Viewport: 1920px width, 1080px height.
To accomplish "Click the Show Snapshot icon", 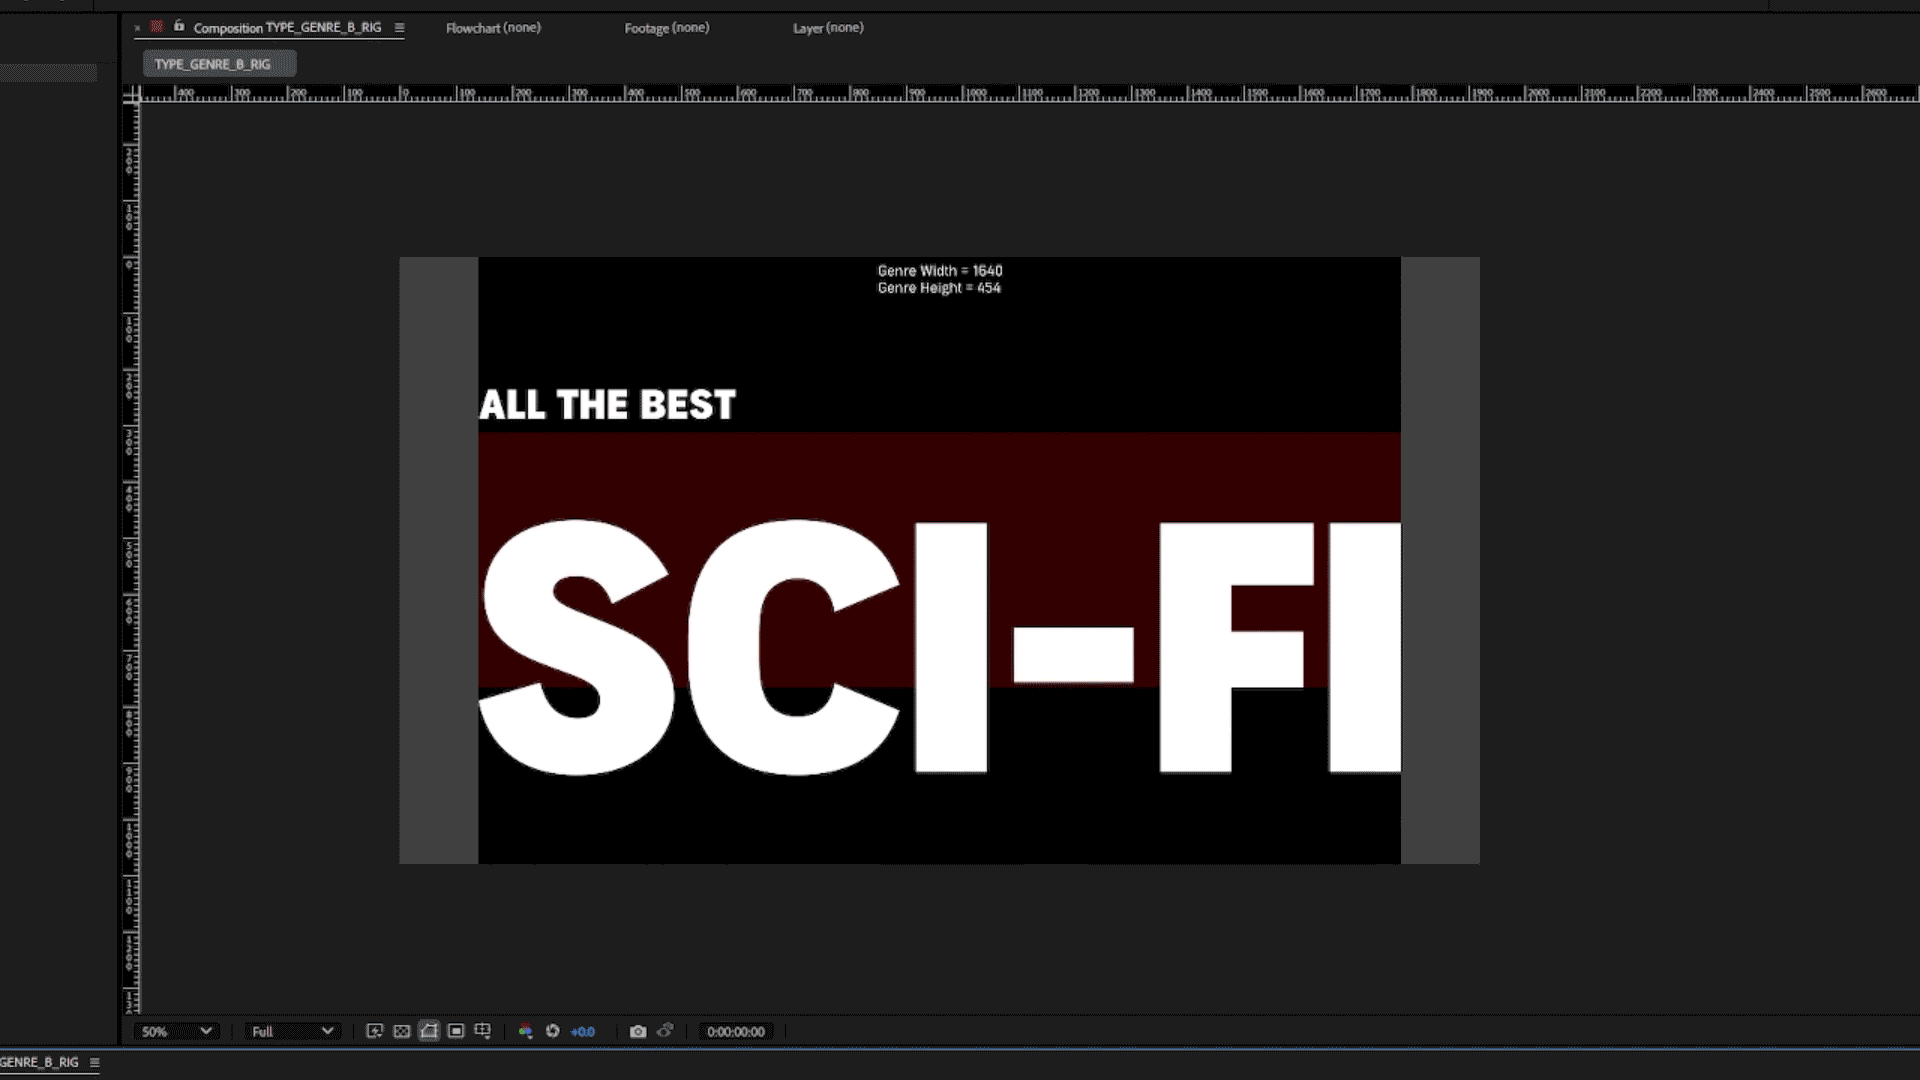I will tap(666, 1031).
